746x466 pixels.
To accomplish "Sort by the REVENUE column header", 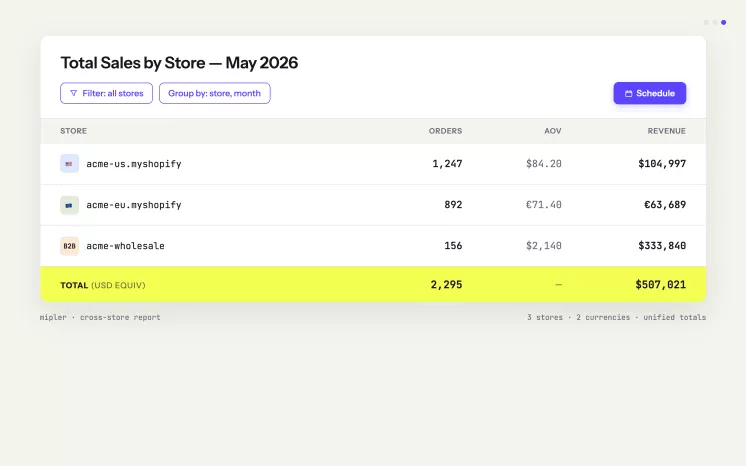I will tap(667, 131).
